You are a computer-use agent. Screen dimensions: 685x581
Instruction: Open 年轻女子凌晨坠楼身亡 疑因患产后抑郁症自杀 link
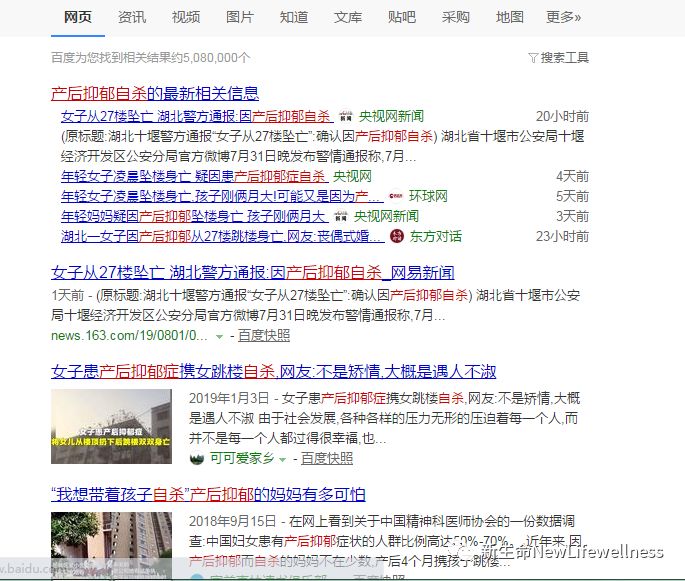(x=194, y=176)
